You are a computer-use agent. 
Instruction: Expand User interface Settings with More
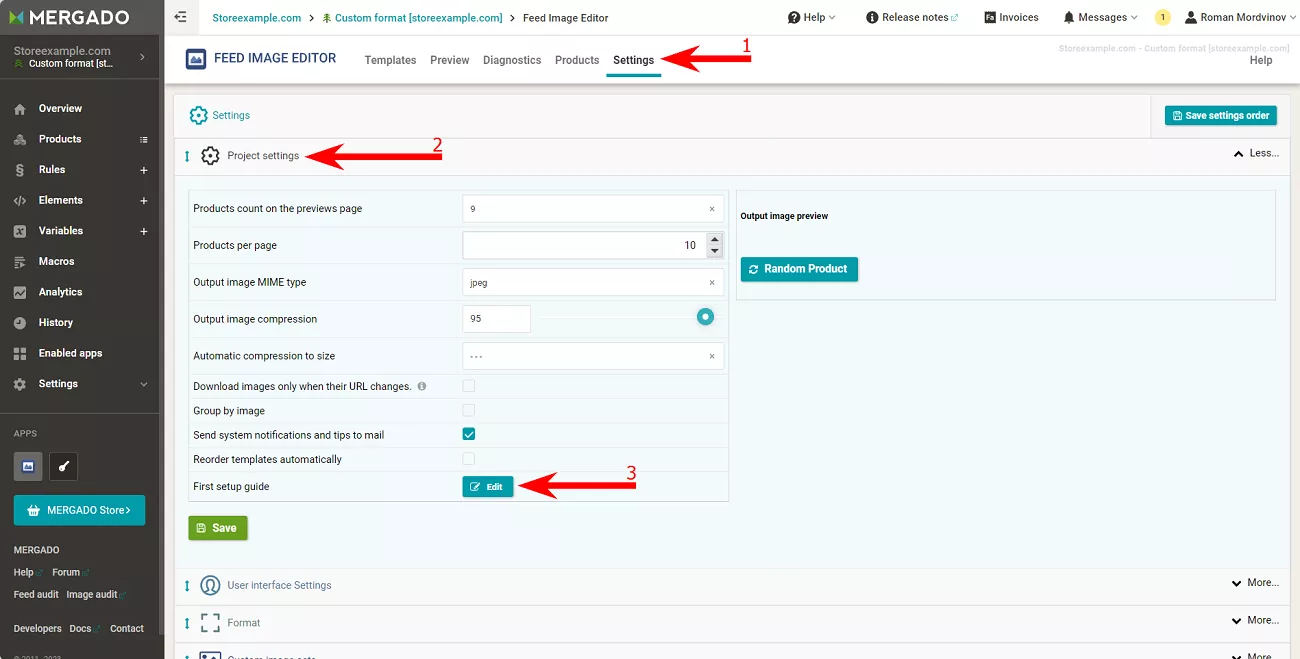coord(1255,583)
